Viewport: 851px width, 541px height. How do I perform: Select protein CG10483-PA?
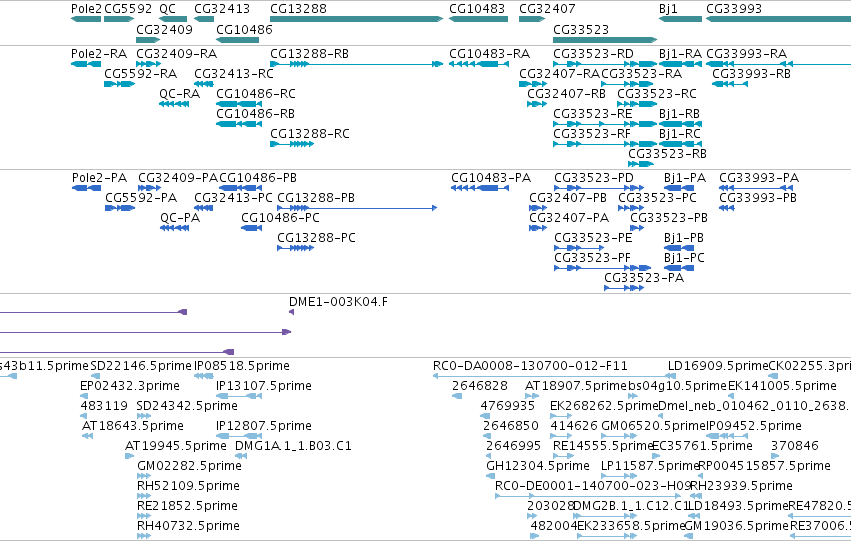click(x=480, y=188)
